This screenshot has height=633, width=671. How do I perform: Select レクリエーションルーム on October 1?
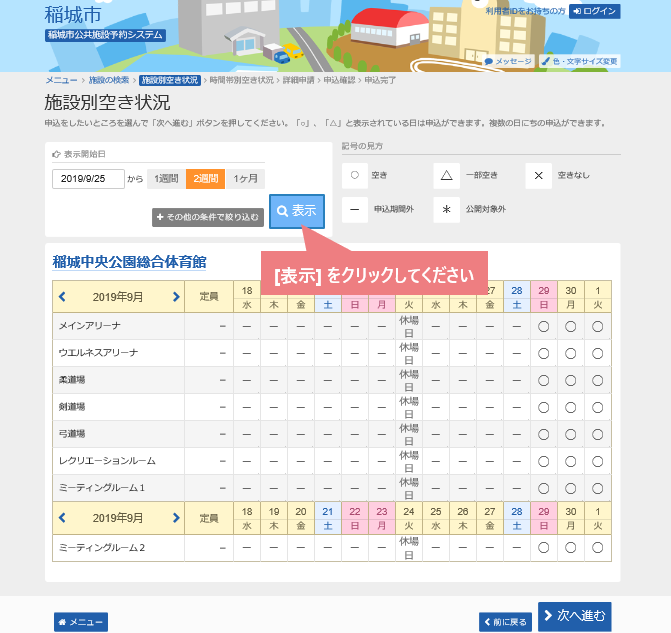pos(597,461)
